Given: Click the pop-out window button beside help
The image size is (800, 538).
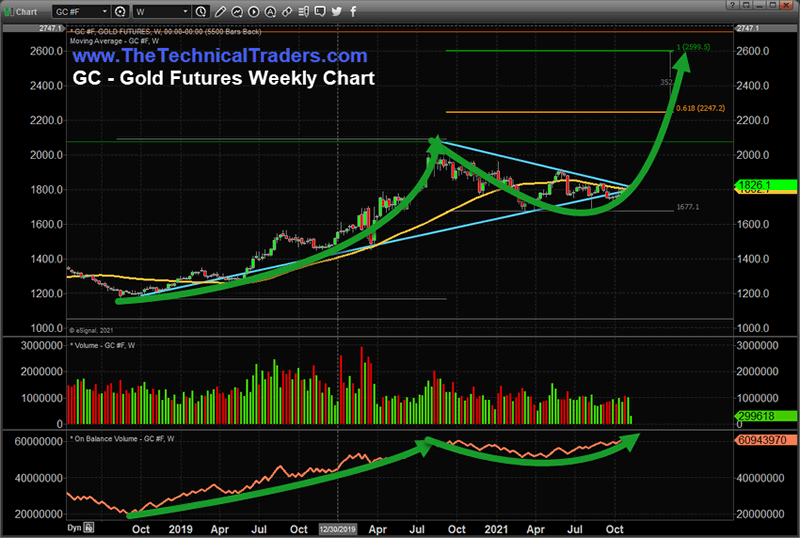Looking at the screenshot, I should point(746,5).
